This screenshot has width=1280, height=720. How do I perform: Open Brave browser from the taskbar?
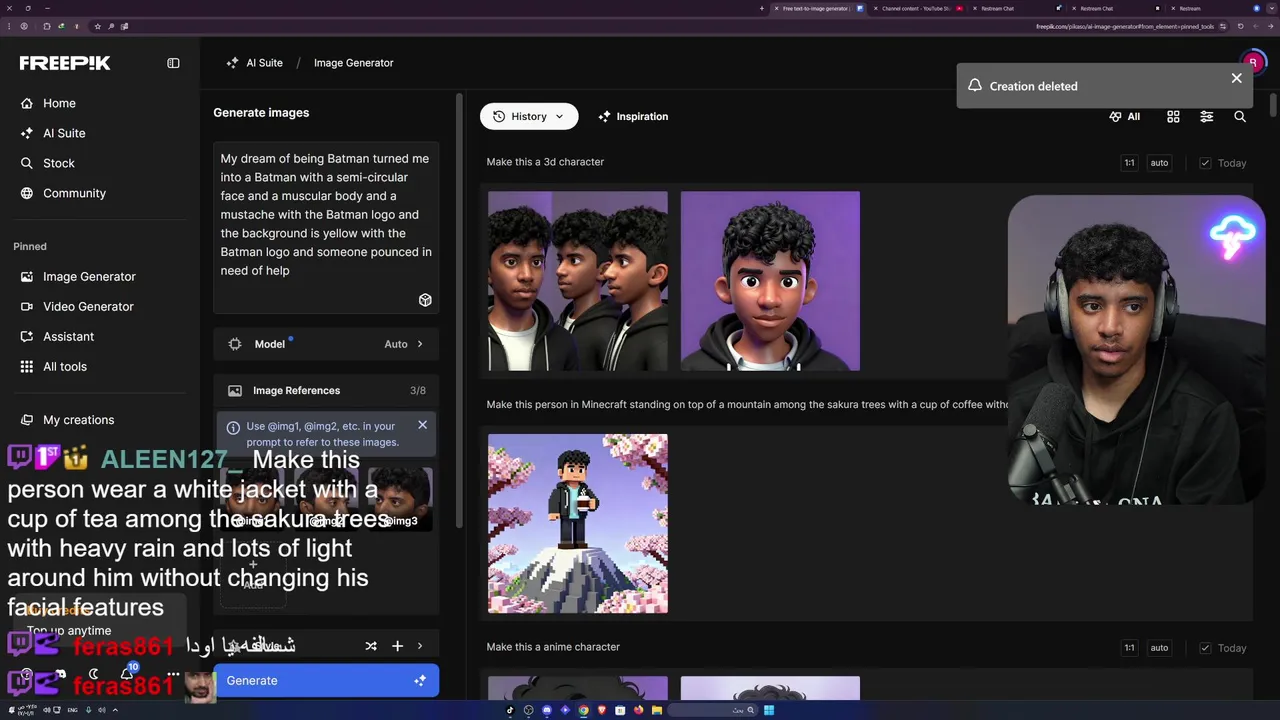pyautogui.click(x=602, y=710)
